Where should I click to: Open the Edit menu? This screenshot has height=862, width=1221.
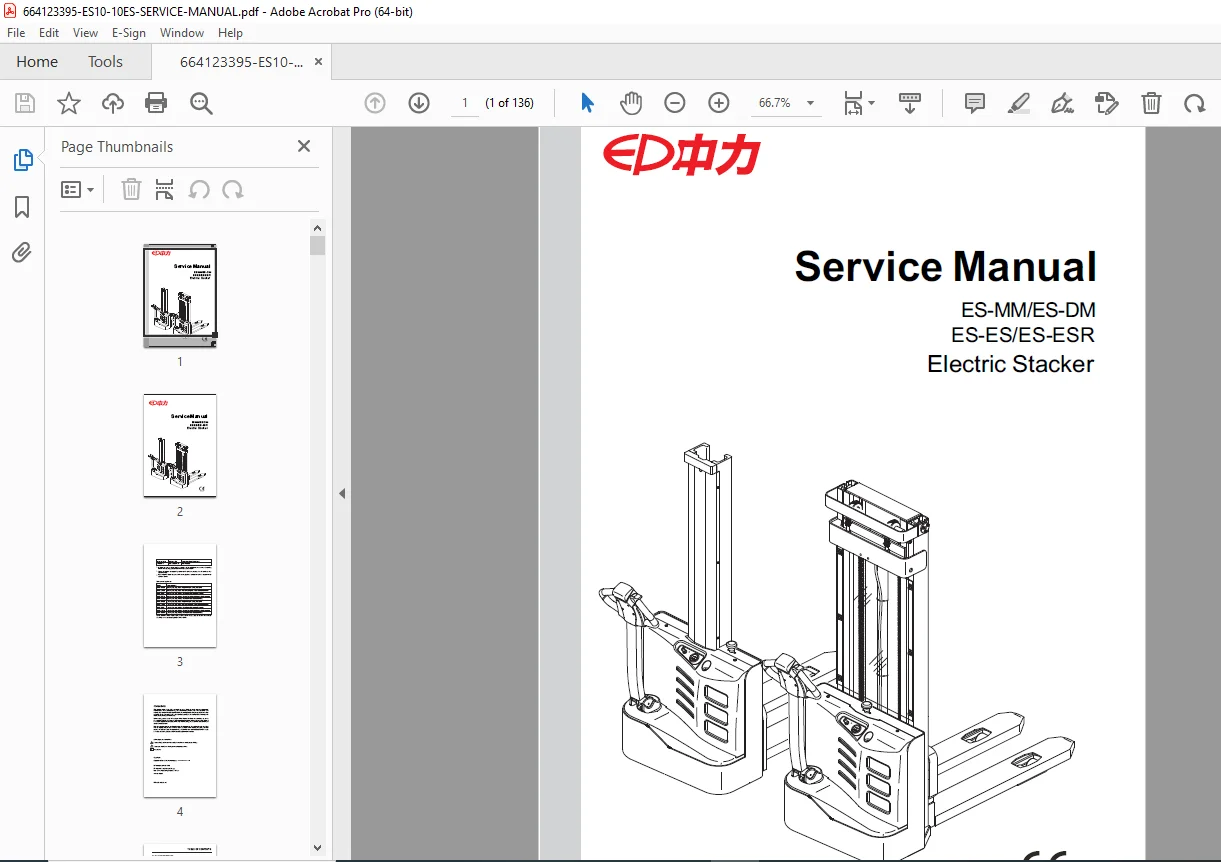[49, 33]
